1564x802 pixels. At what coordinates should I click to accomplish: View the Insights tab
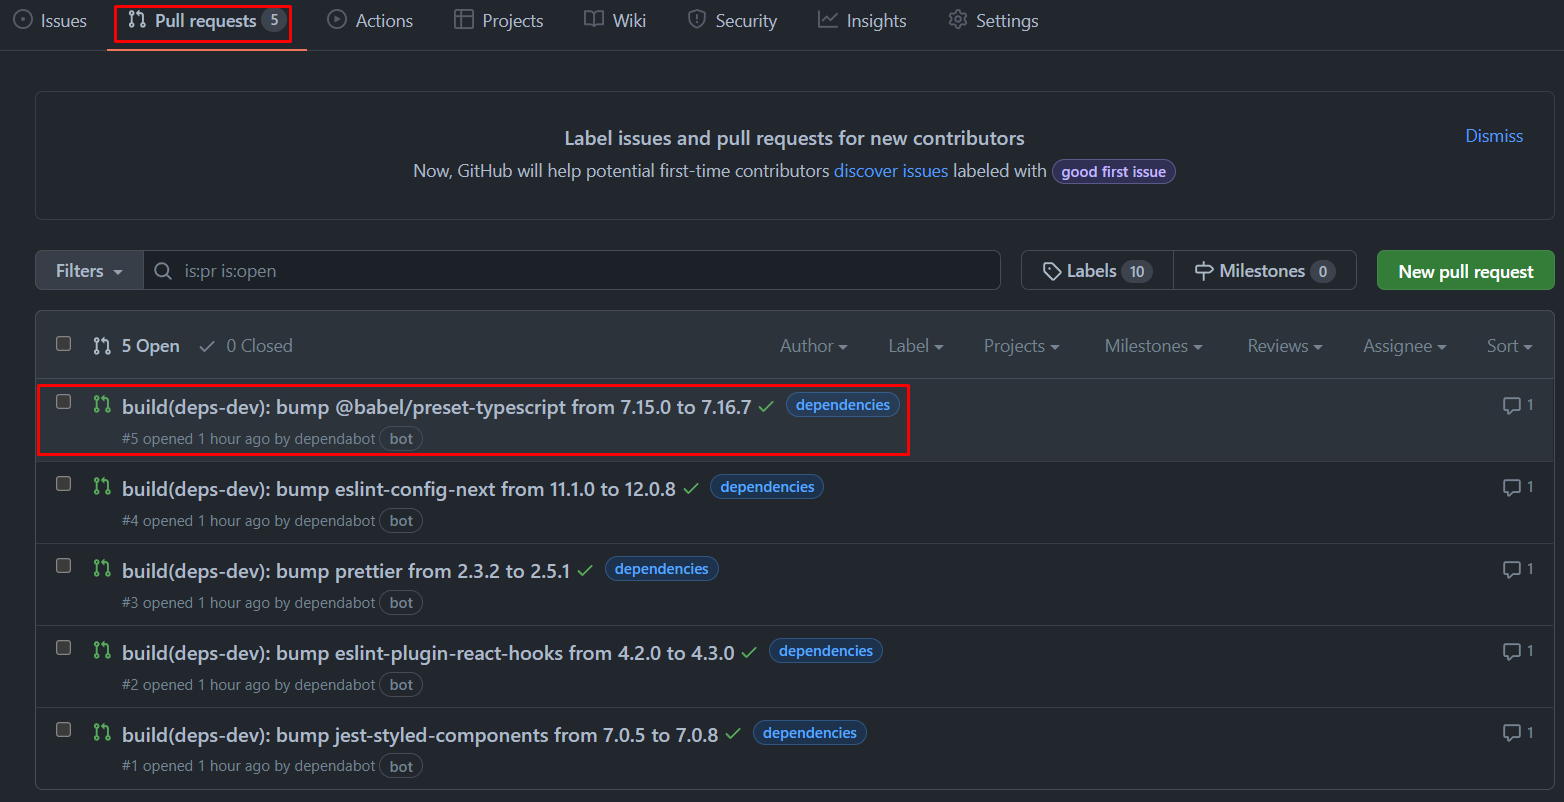coord(862,21)
